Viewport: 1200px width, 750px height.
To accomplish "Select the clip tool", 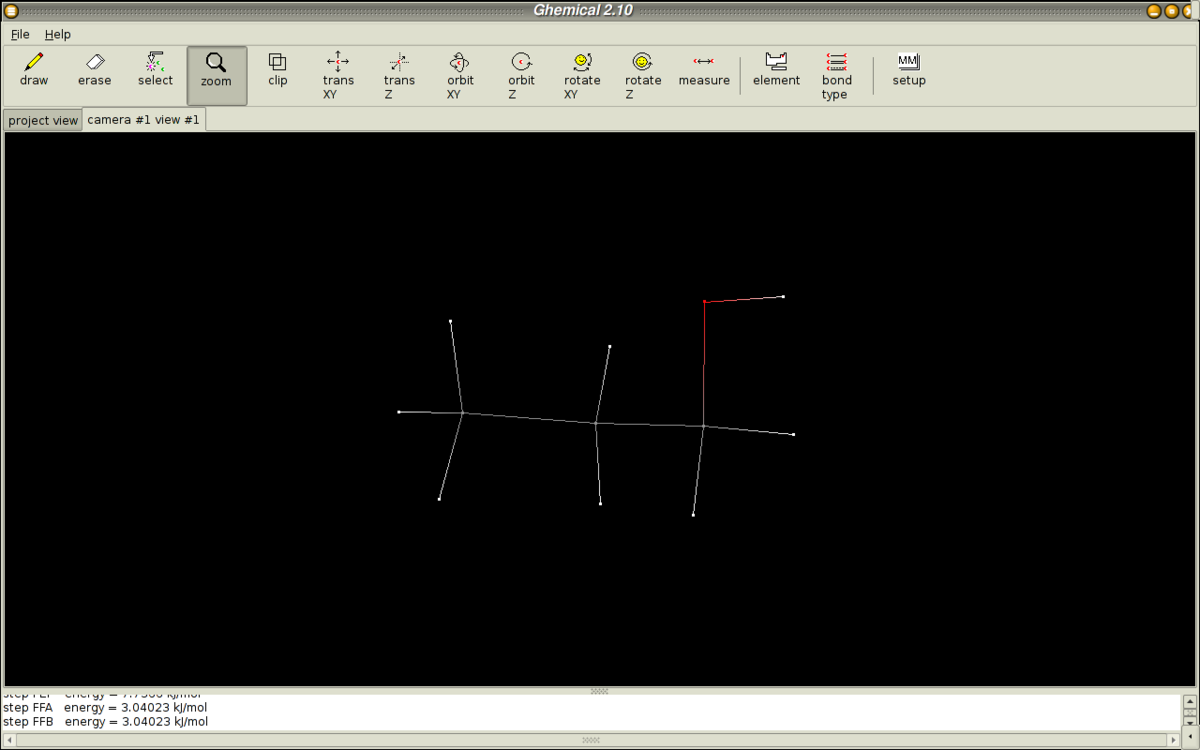I will (277, 70).
